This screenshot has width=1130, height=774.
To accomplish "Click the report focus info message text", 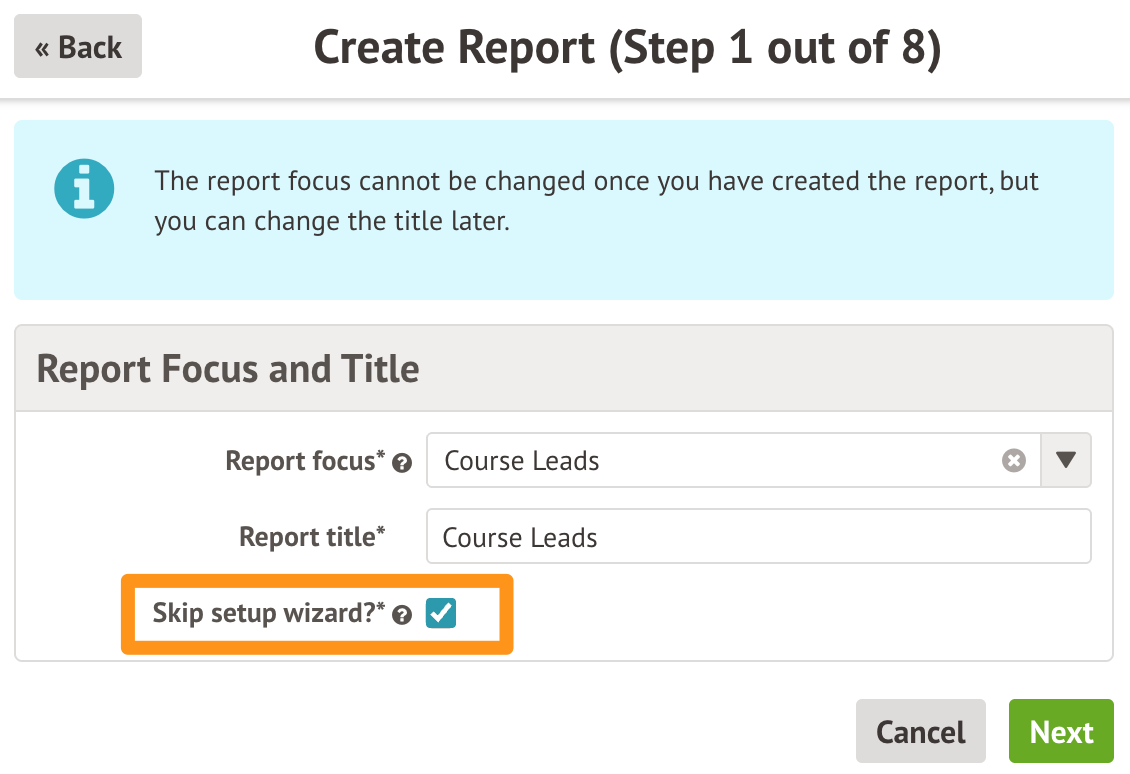I will (596, 201).
